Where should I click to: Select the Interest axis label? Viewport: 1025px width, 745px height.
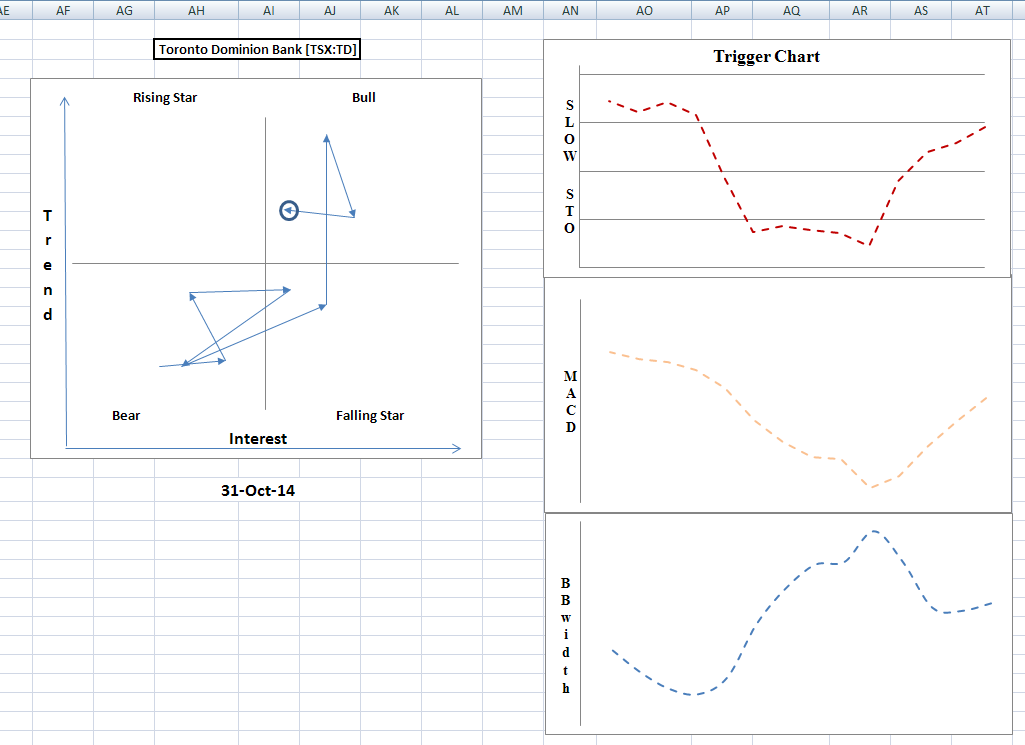click(x=258, y=439)
